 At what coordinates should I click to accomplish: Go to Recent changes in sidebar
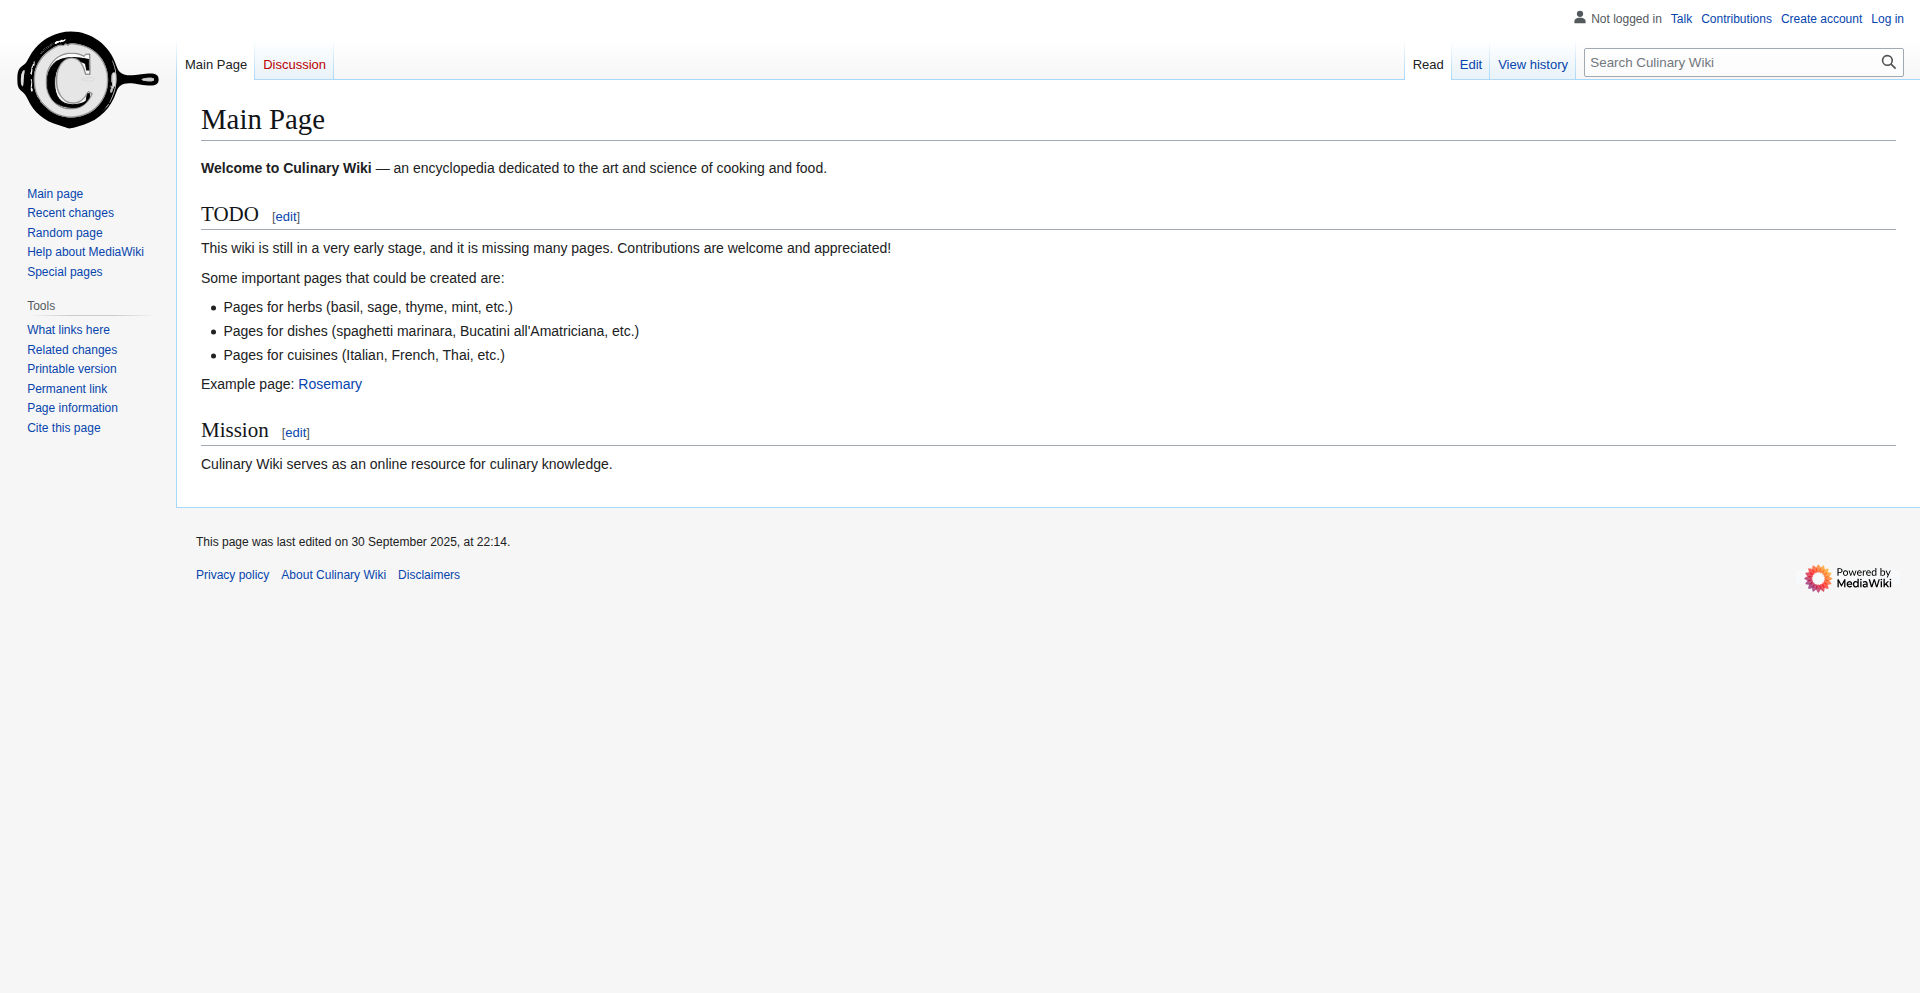[x=70, y=213]
